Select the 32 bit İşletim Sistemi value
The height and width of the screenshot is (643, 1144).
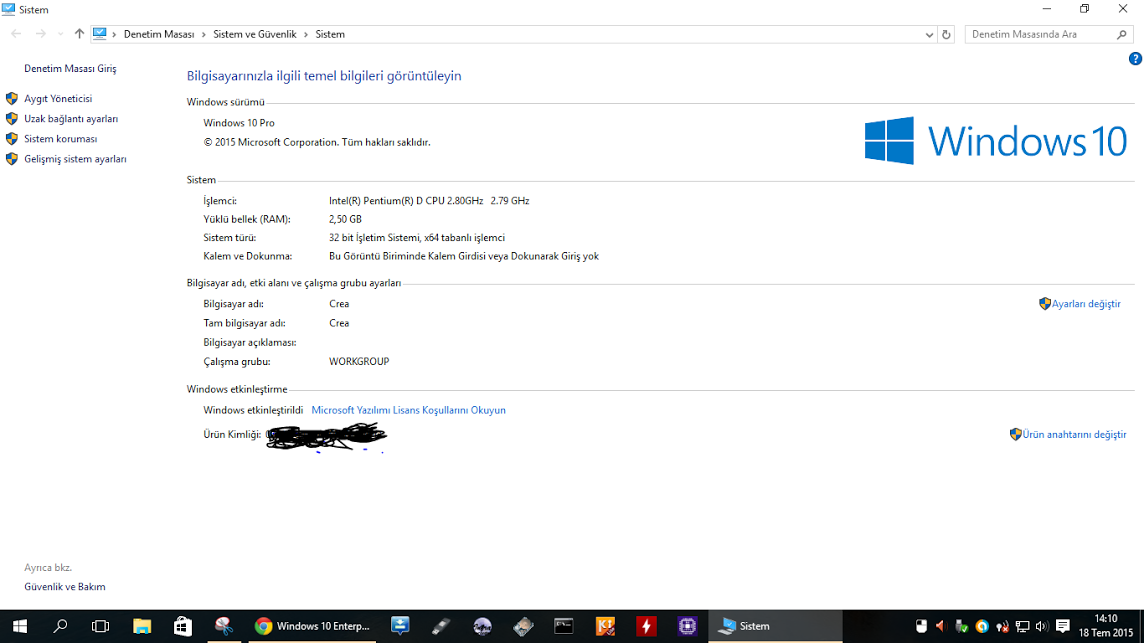pyautogui.click(x=417, y=238)
